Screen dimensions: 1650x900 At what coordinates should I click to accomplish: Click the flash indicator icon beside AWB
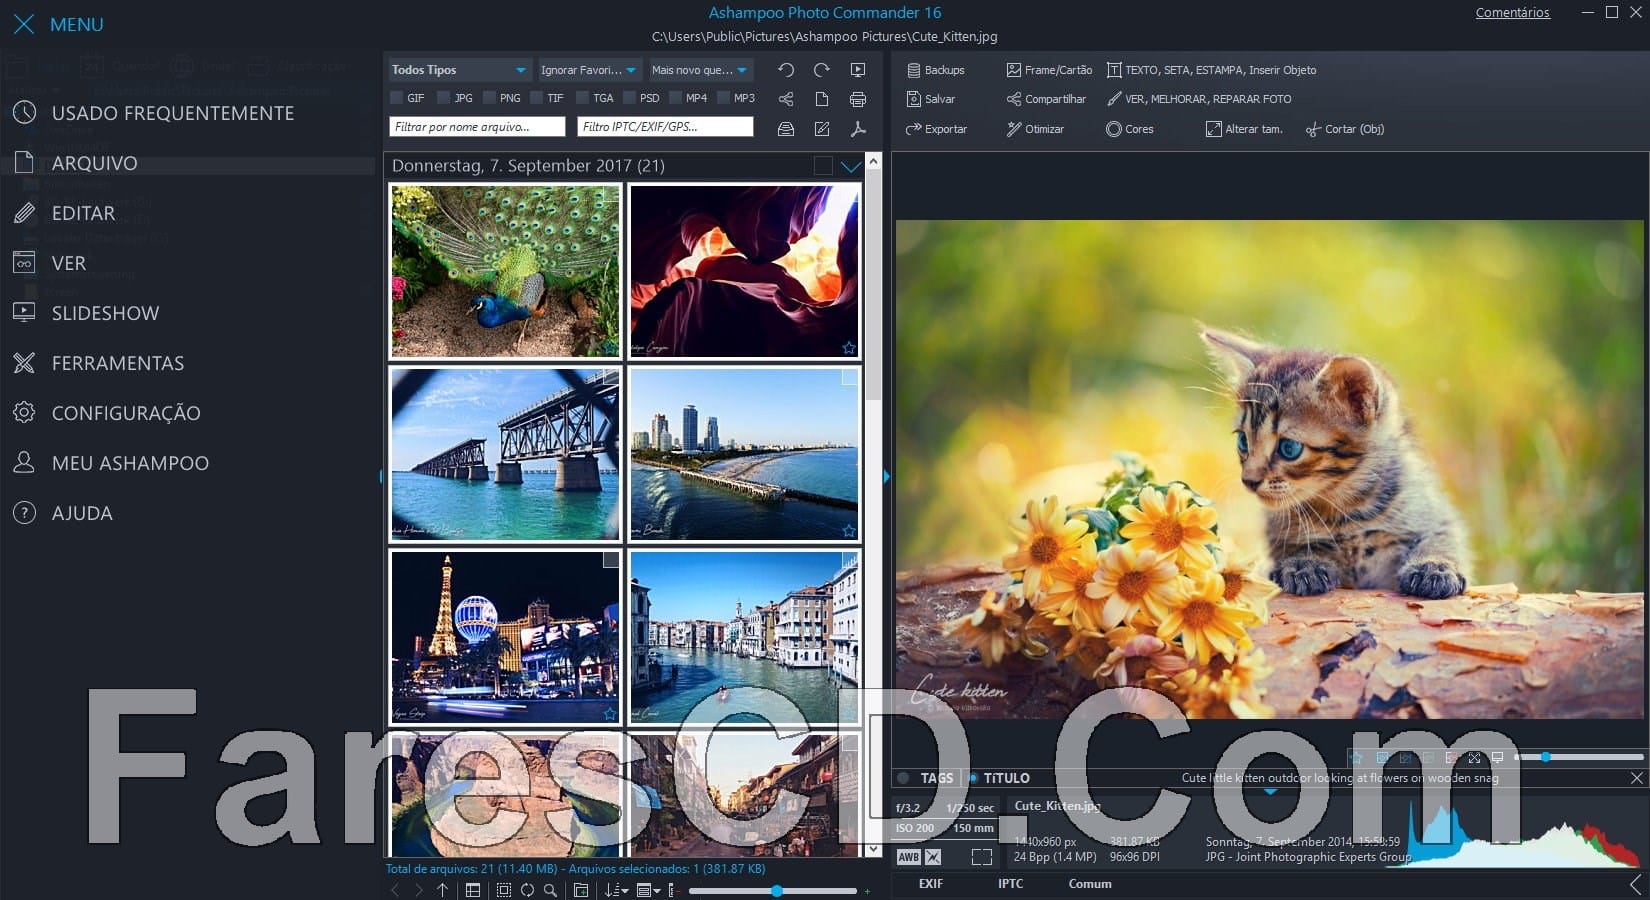(x=933, y=857)
